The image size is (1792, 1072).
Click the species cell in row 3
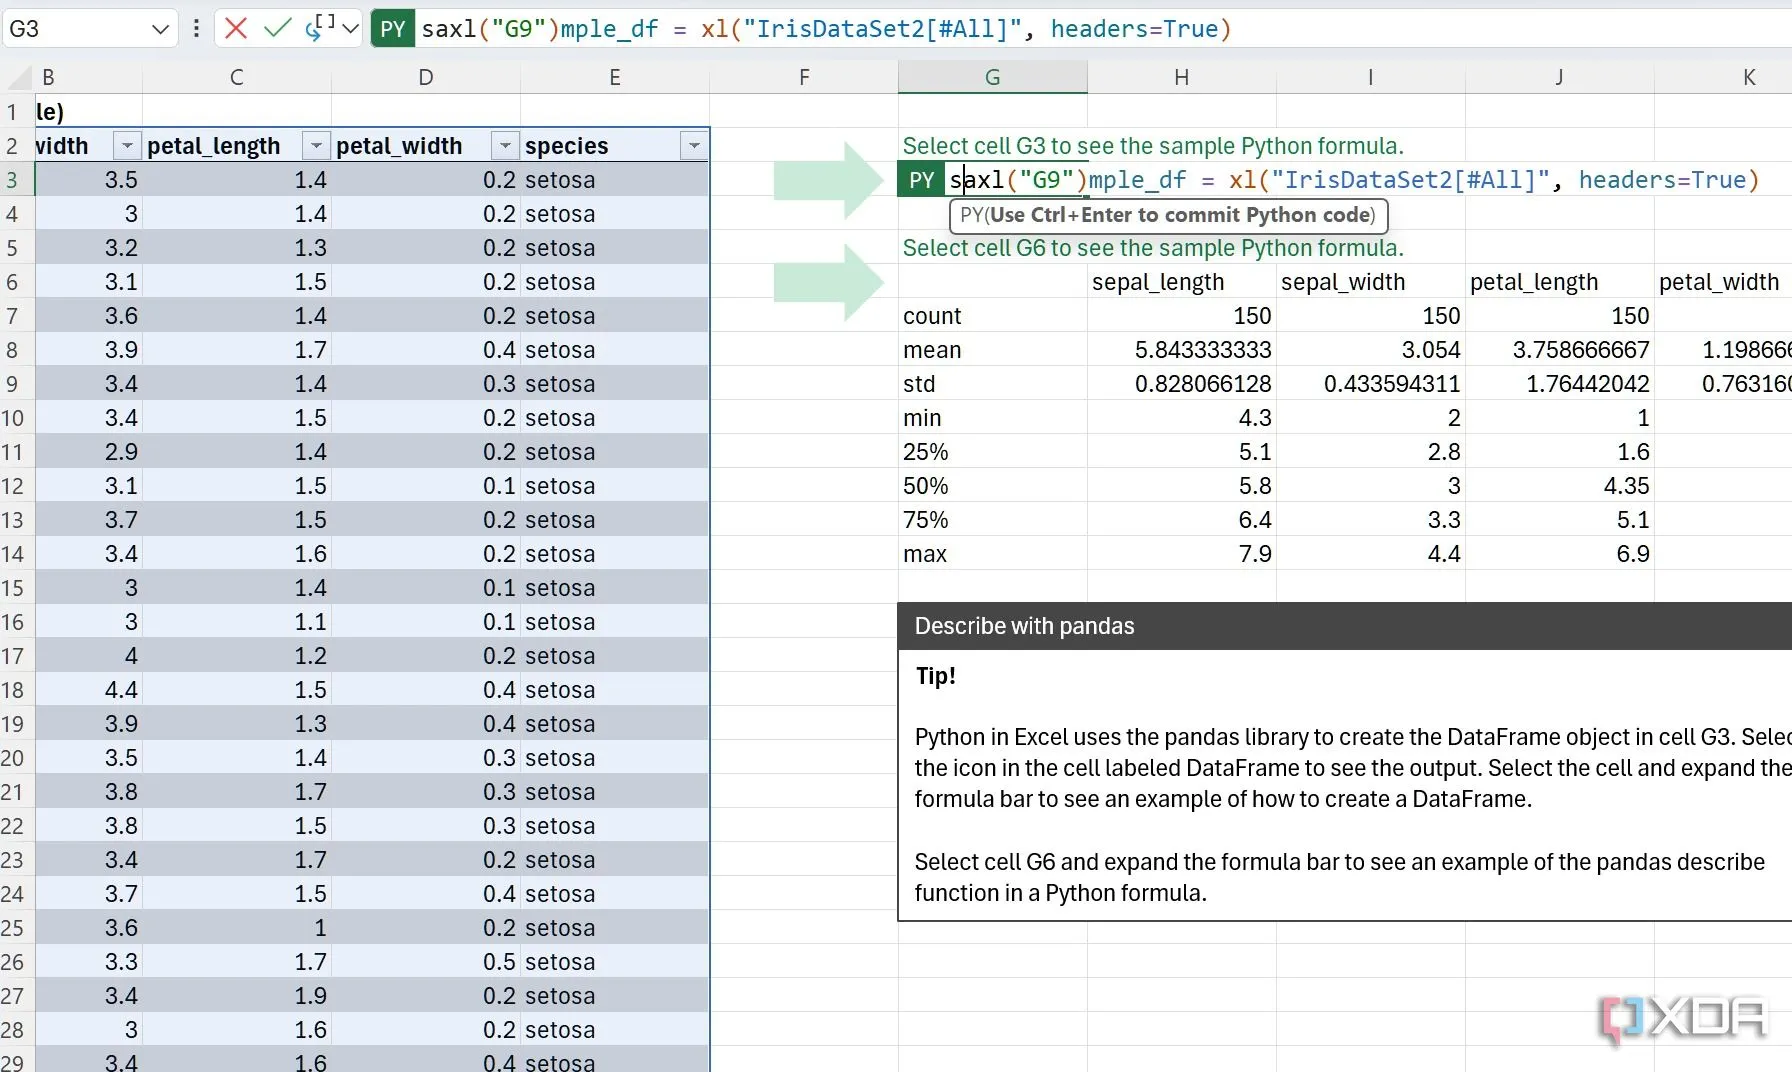[x=615, y=180]
